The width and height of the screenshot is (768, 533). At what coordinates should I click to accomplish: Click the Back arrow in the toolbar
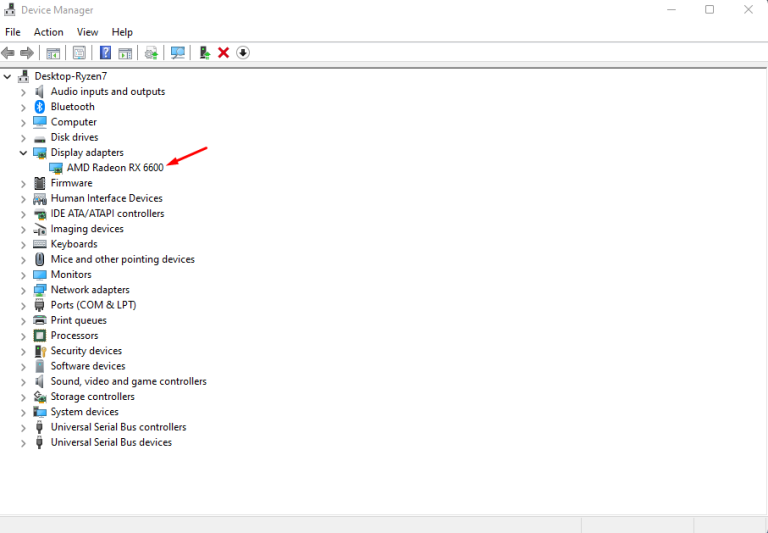[x=8, y=52]
